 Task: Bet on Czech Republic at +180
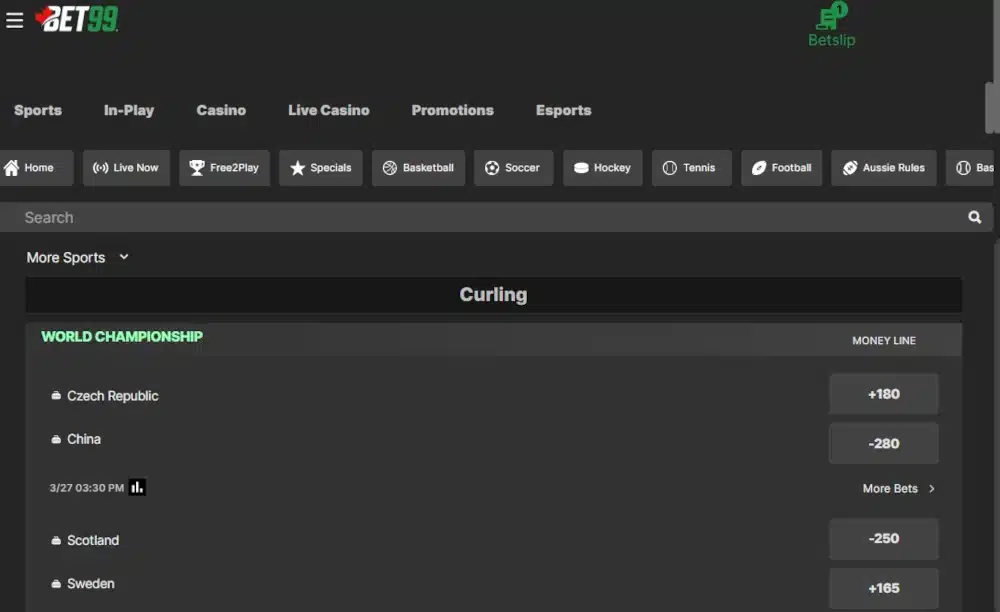883,393
